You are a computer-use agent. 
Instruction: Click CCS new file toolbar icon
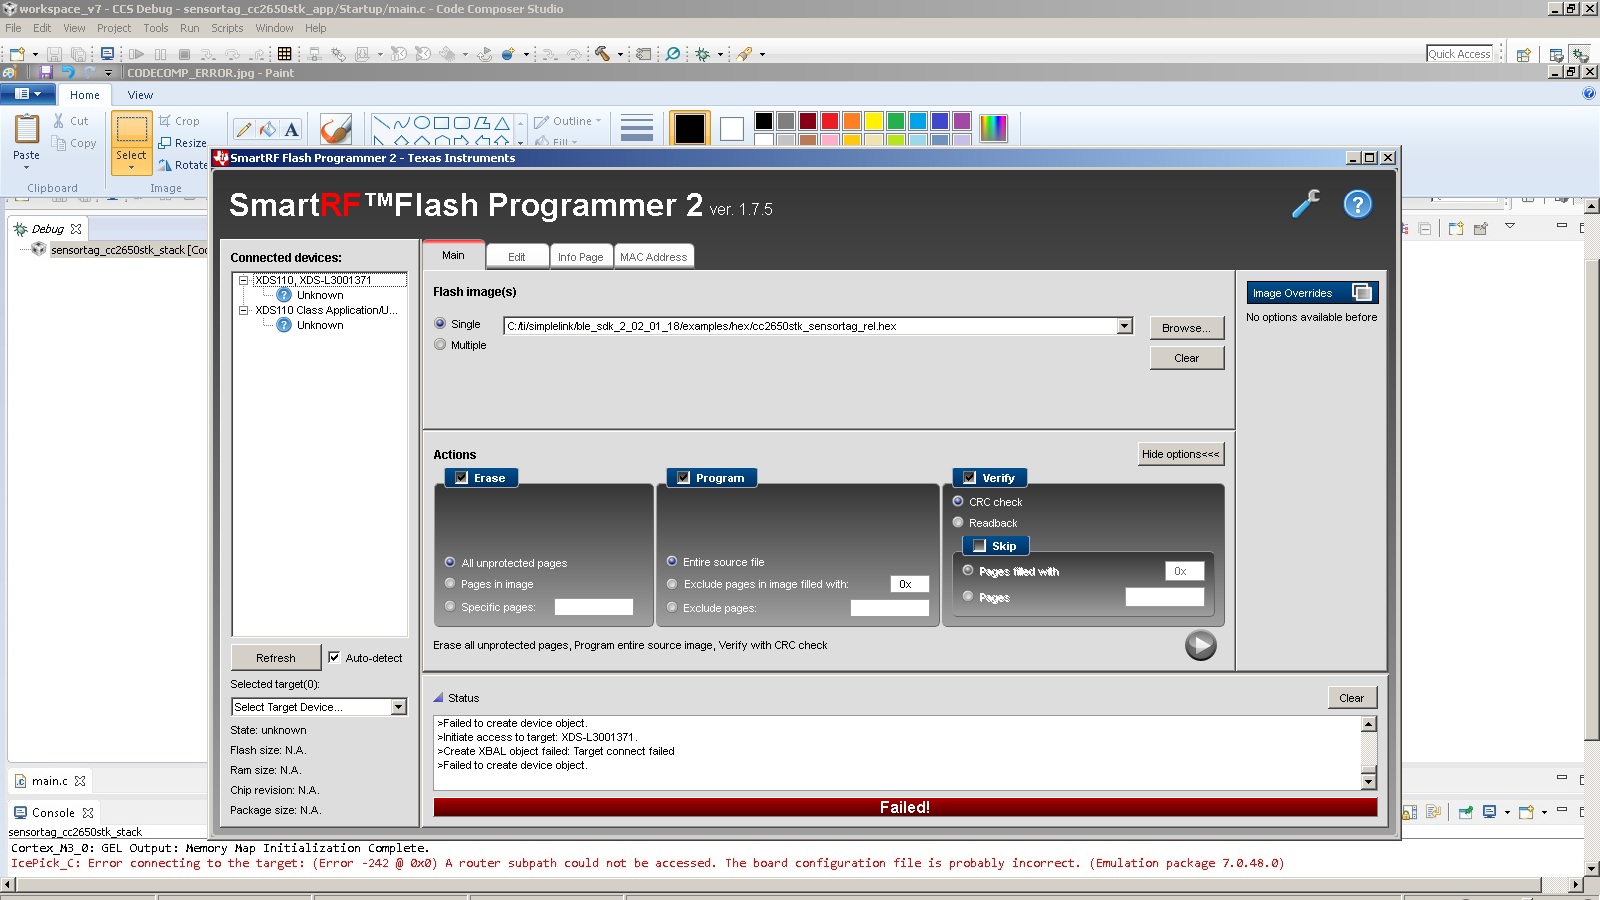coord(17,54)
